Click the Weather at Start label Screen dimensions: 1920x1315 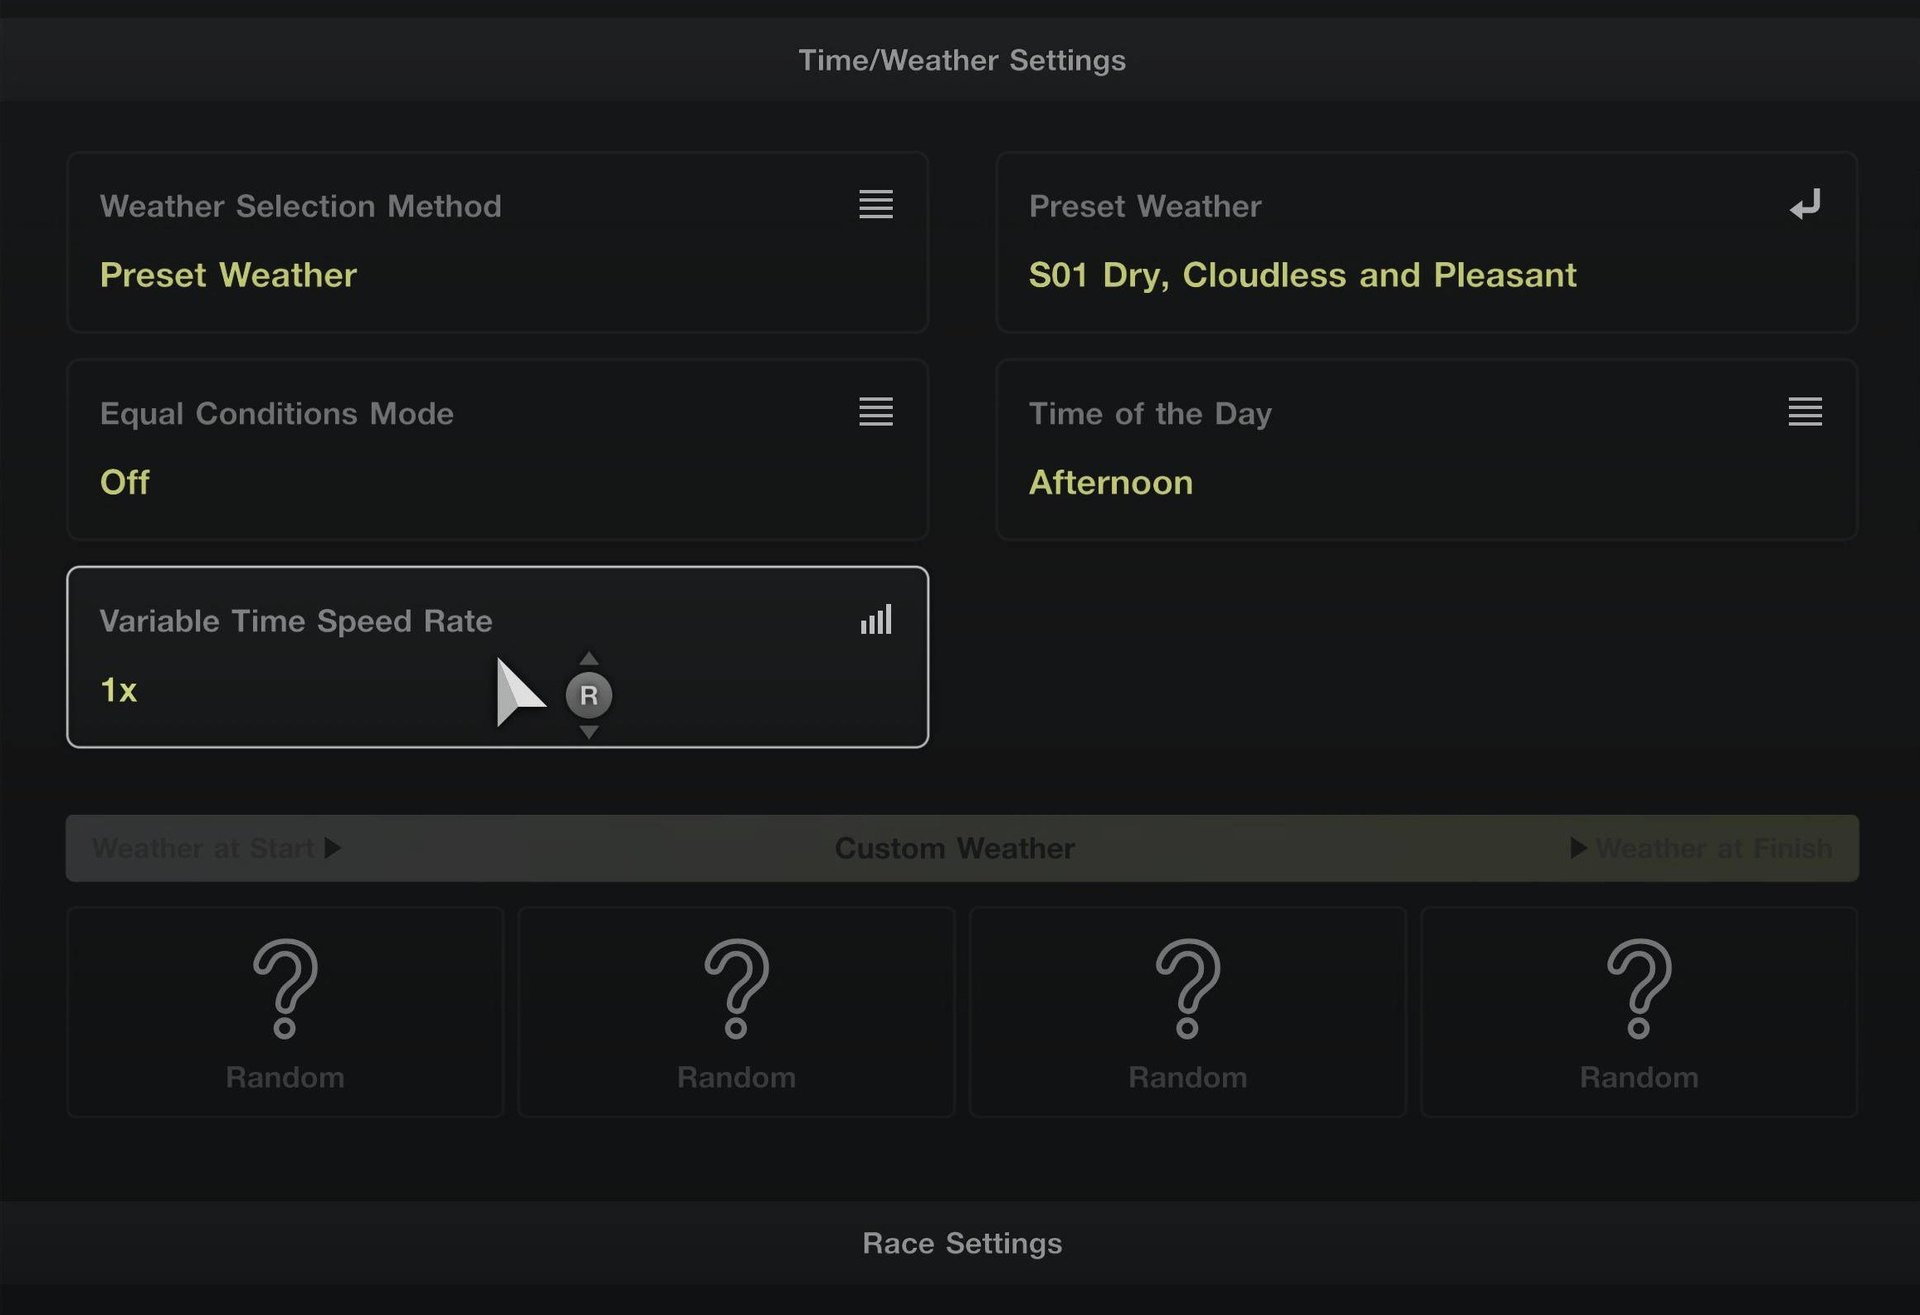(204, 848)
